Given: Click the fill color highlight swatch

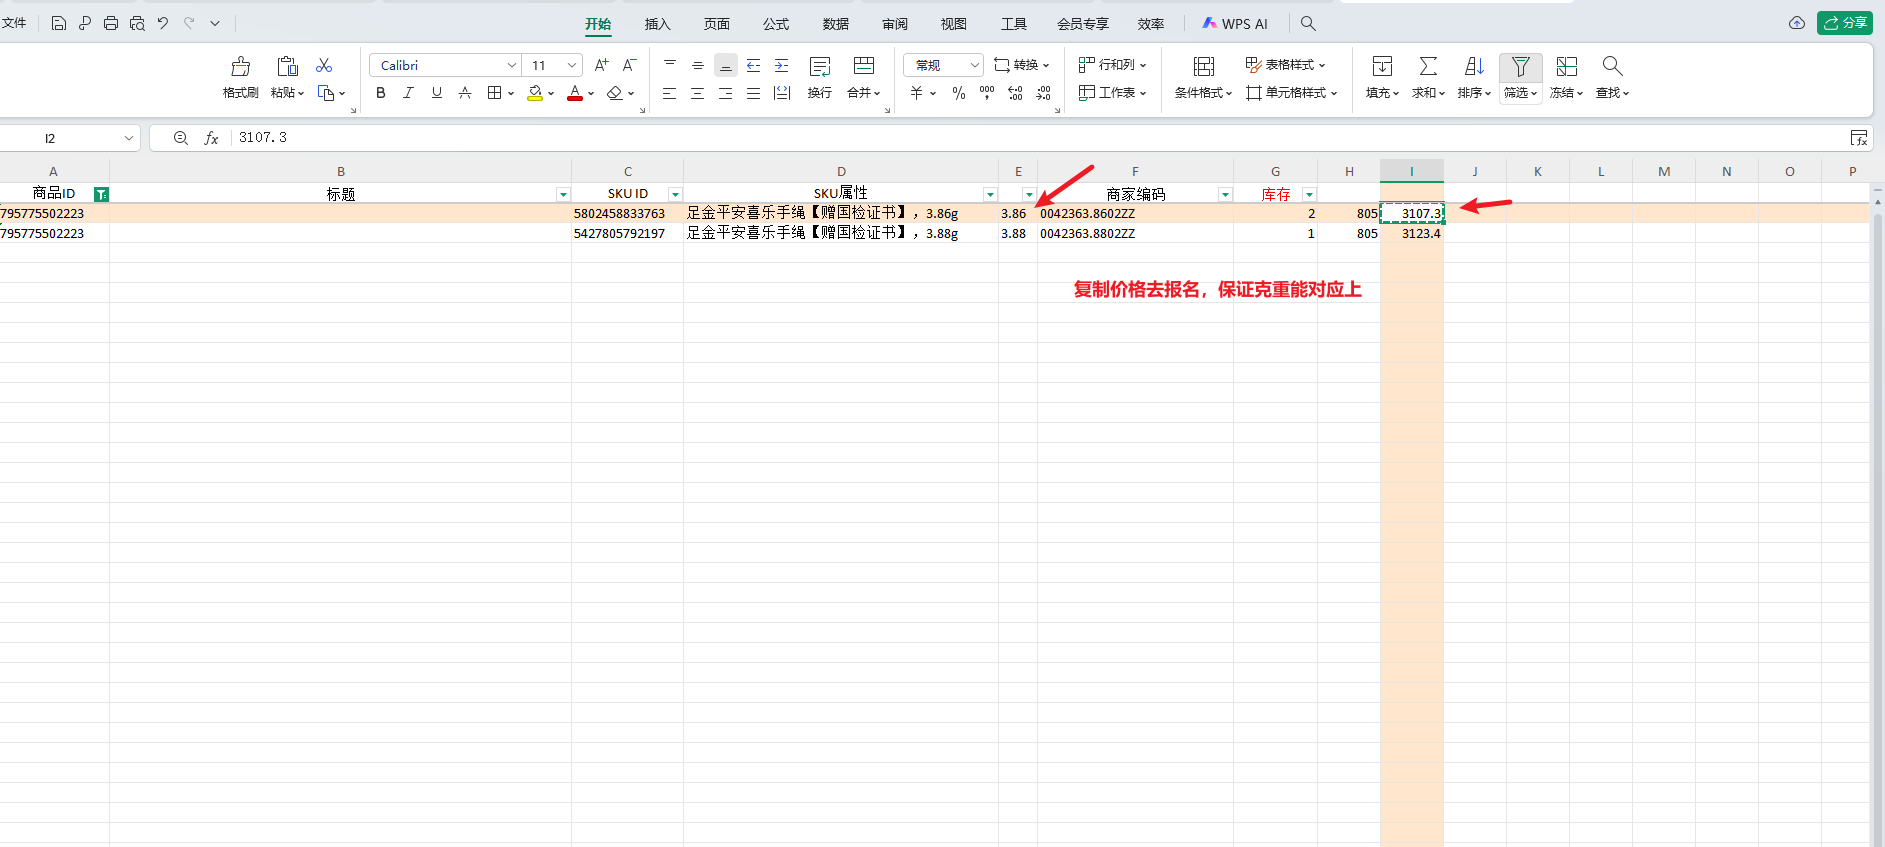Looking at the screenshot, I should click(x=535, y=93).
